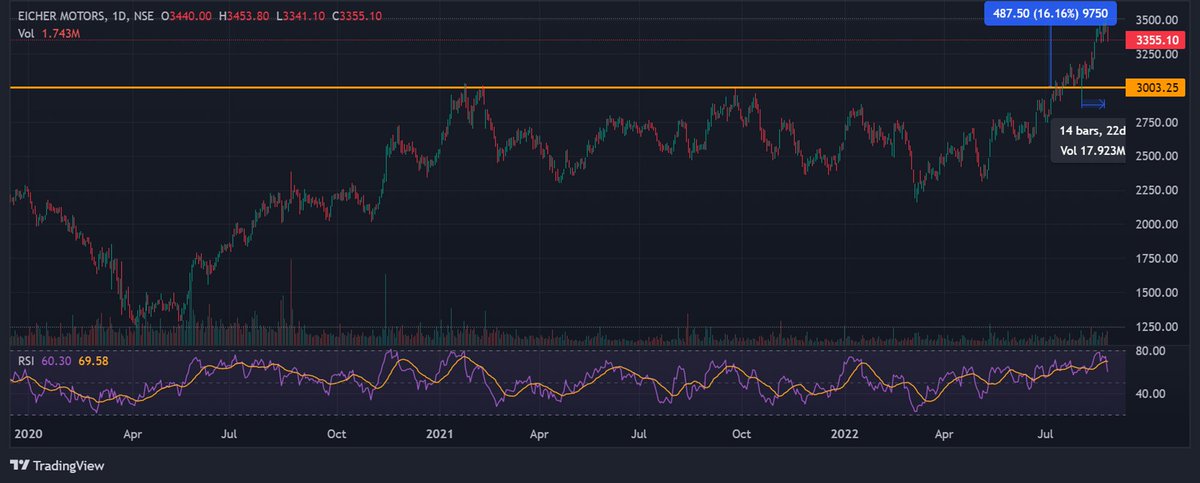The width and height of the screenshot is (1200, 483).
Task: Click the low price L3341.10 value
Action: click(x=299, y=17)
